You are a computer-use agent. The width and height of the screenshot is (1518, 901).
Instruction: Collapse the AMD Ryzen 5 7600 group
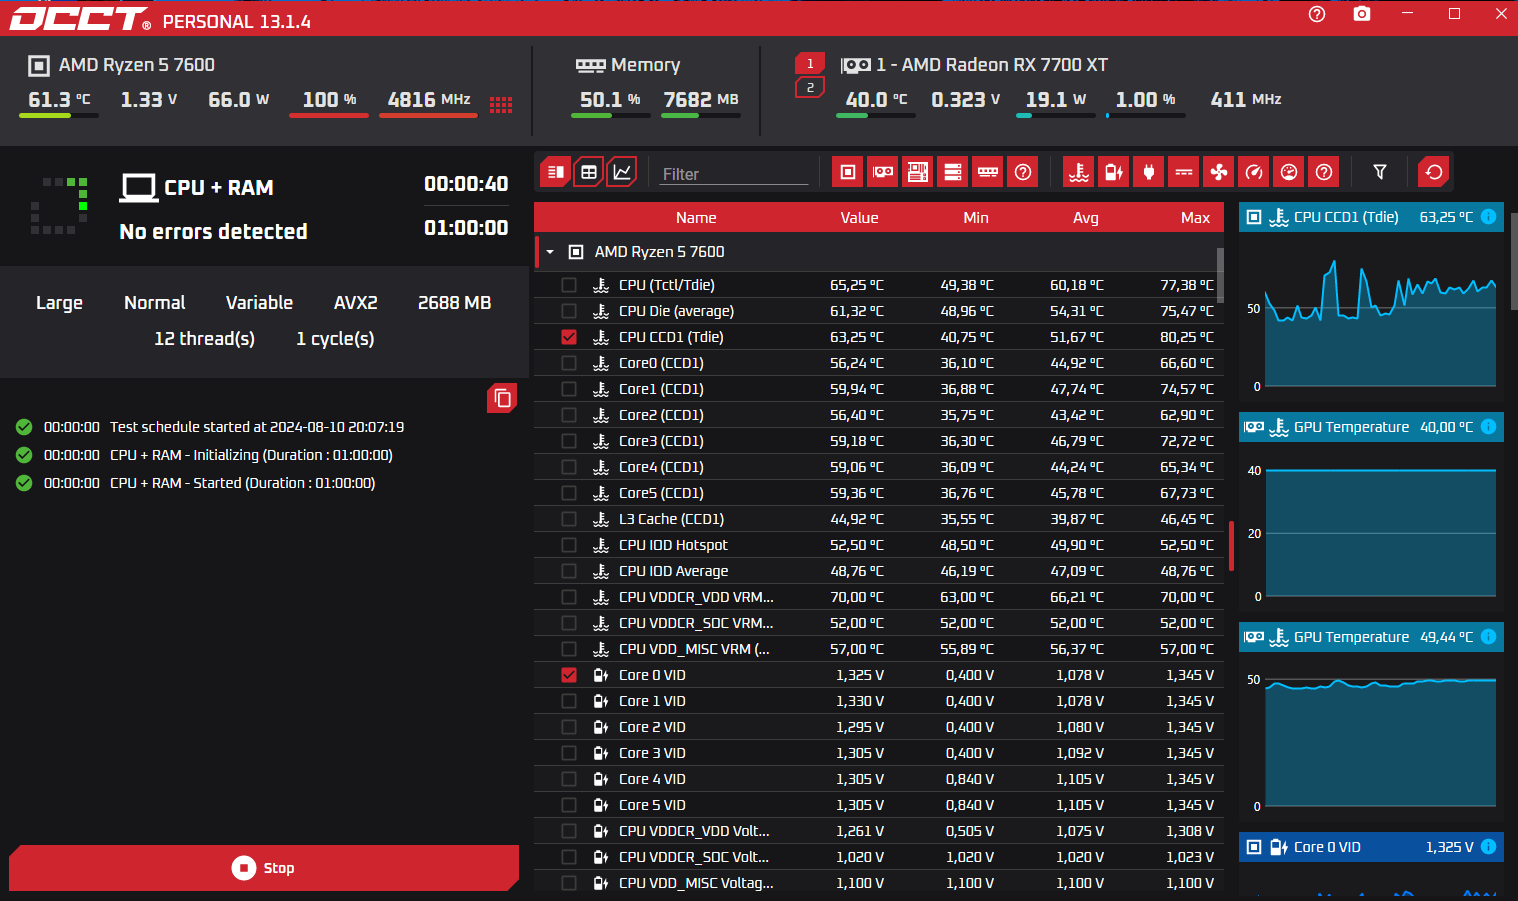coord(550,252)
